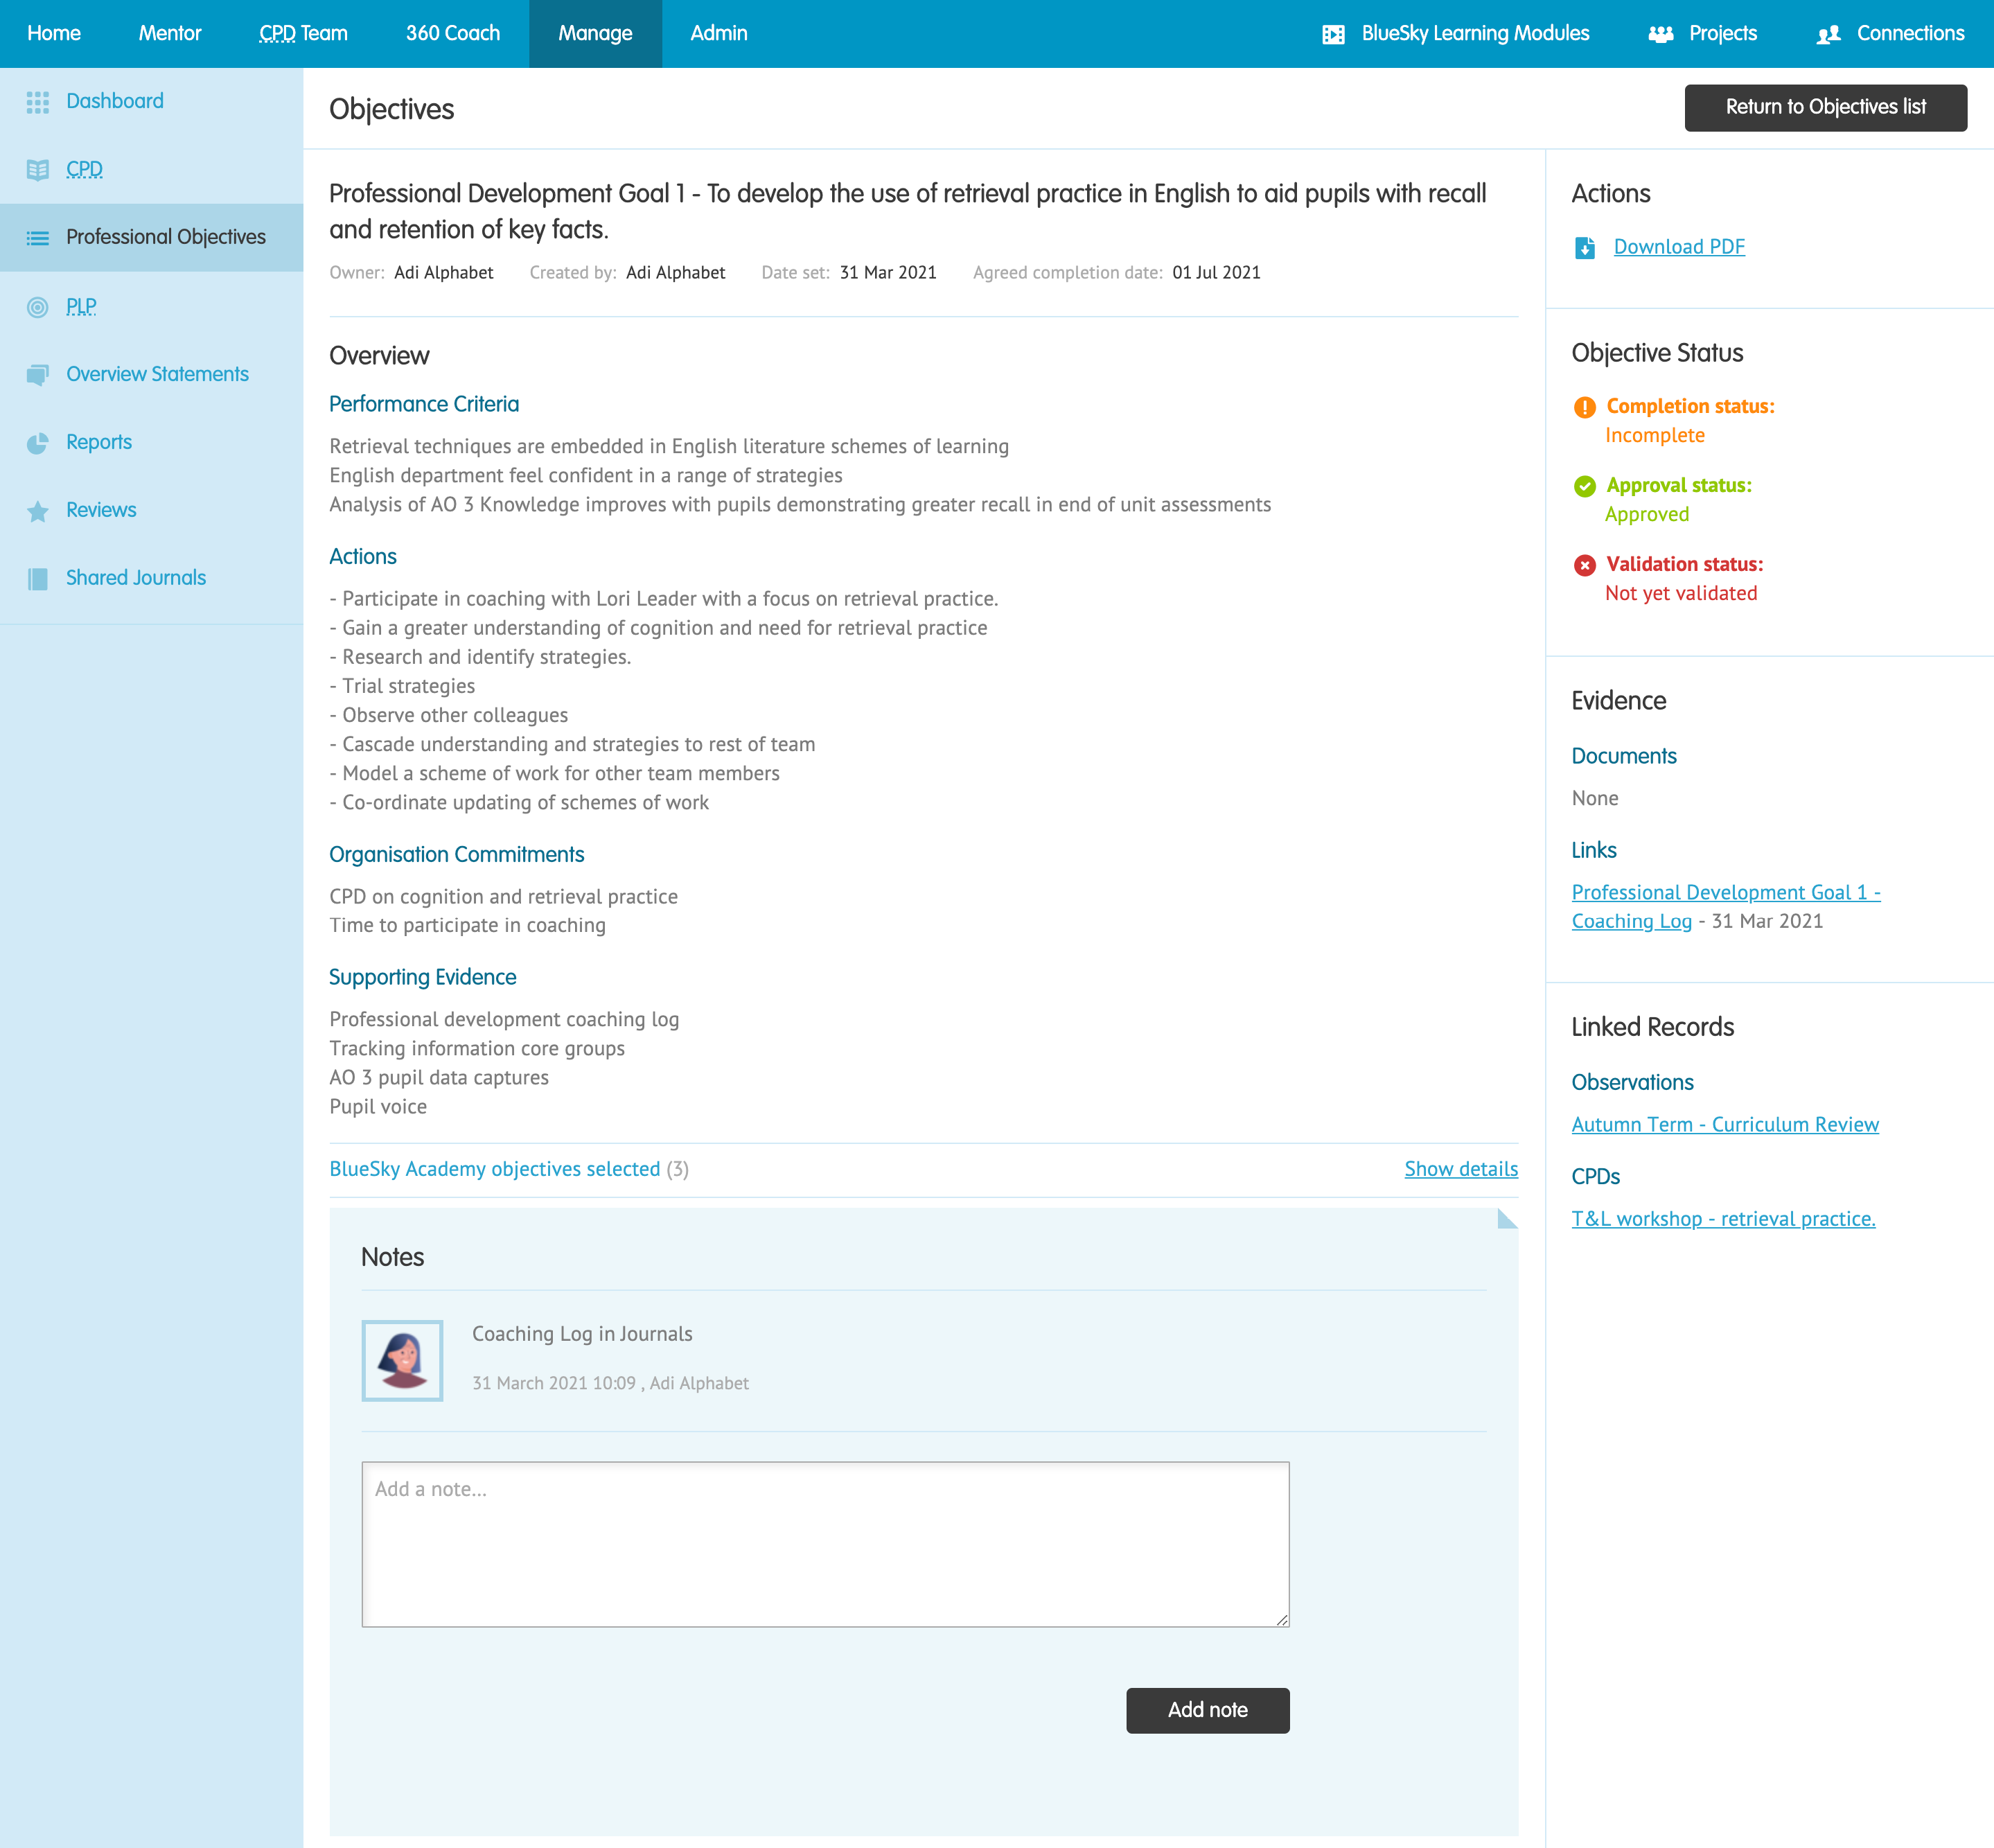Open the Home menu
Screen dimensions: 1994x1848
click(54, 33)
